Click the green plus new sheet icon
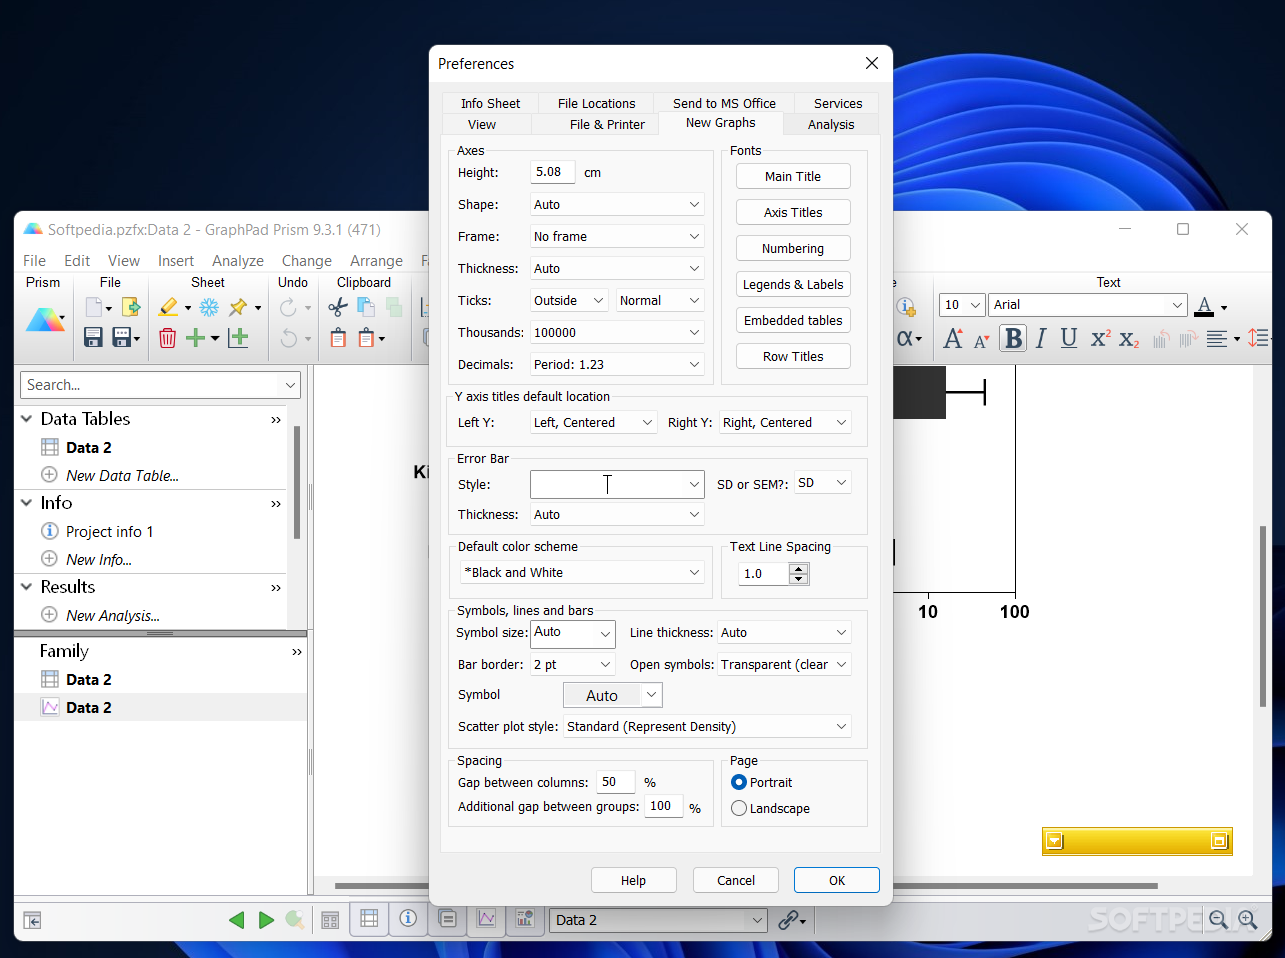Viewport: 1285px width, 958px height. tap(196, 338)
